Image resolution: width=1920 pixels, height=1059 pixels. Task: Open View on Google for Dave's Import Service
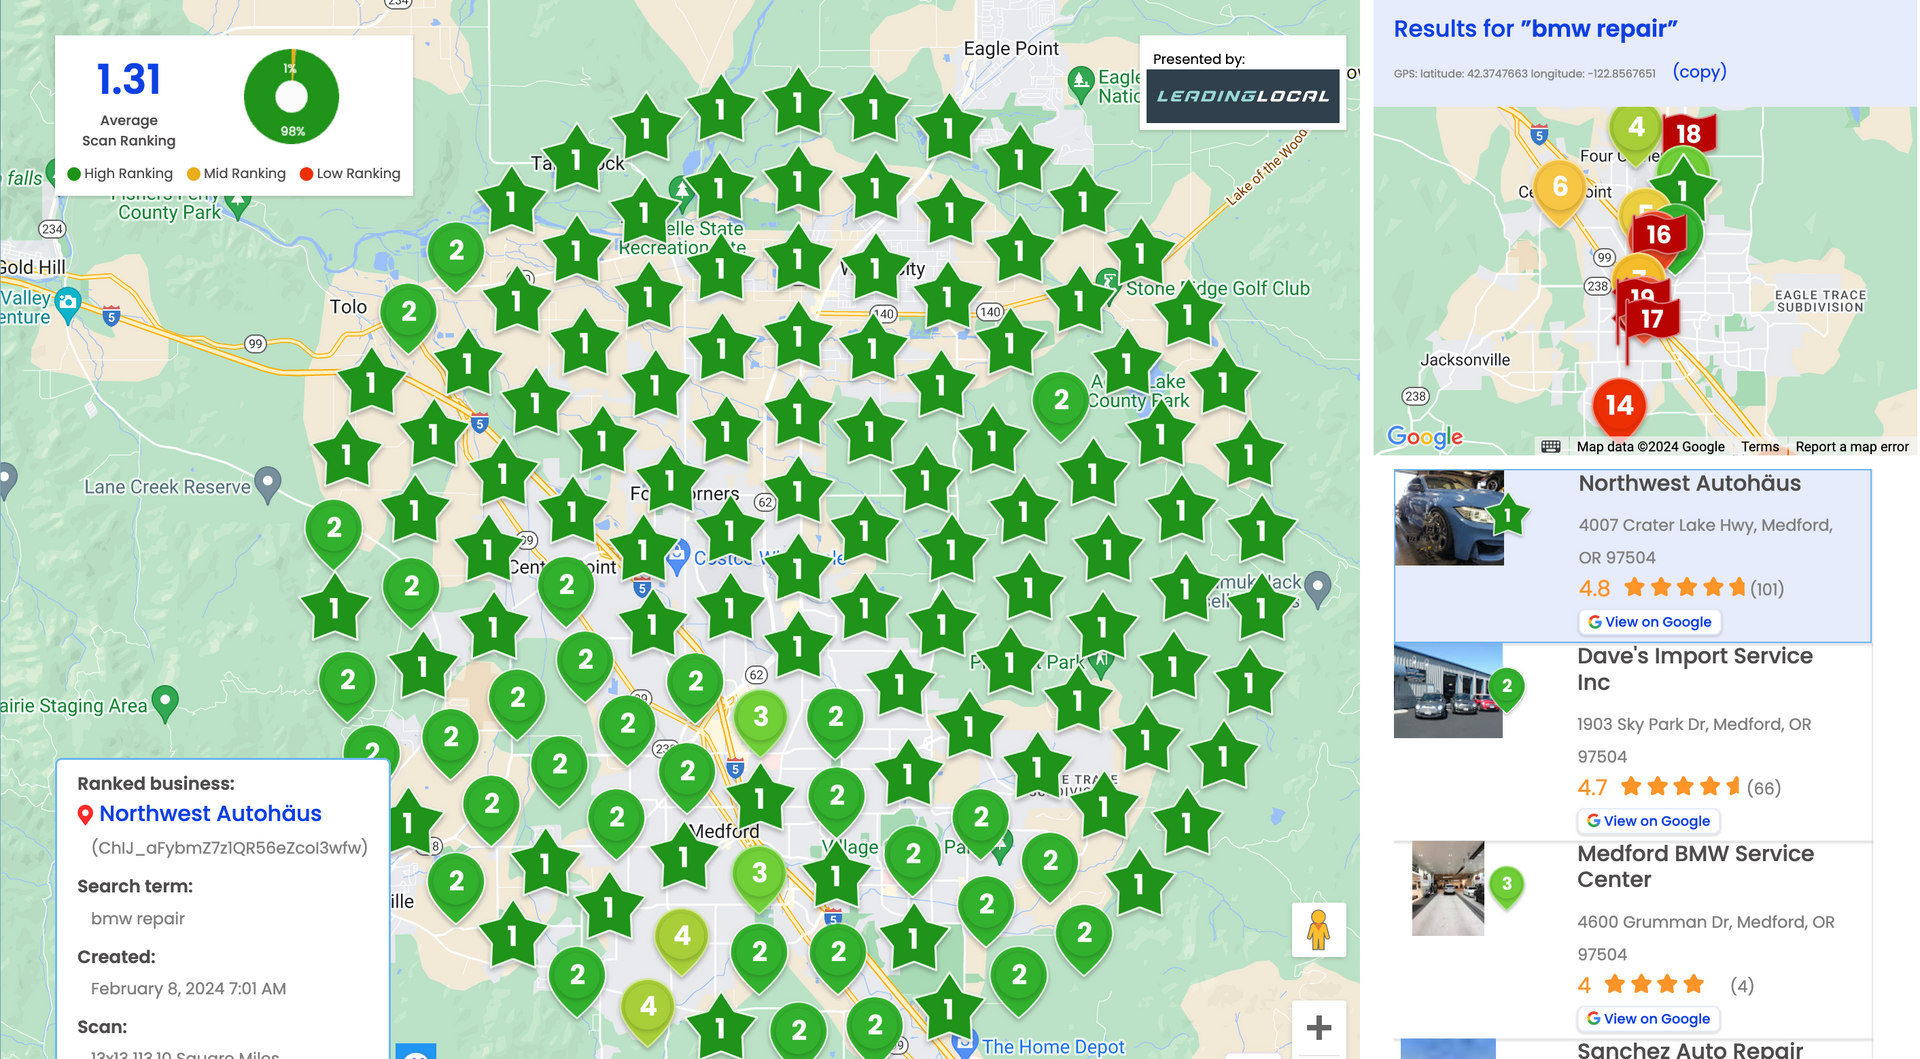[x=1648, y=821]
